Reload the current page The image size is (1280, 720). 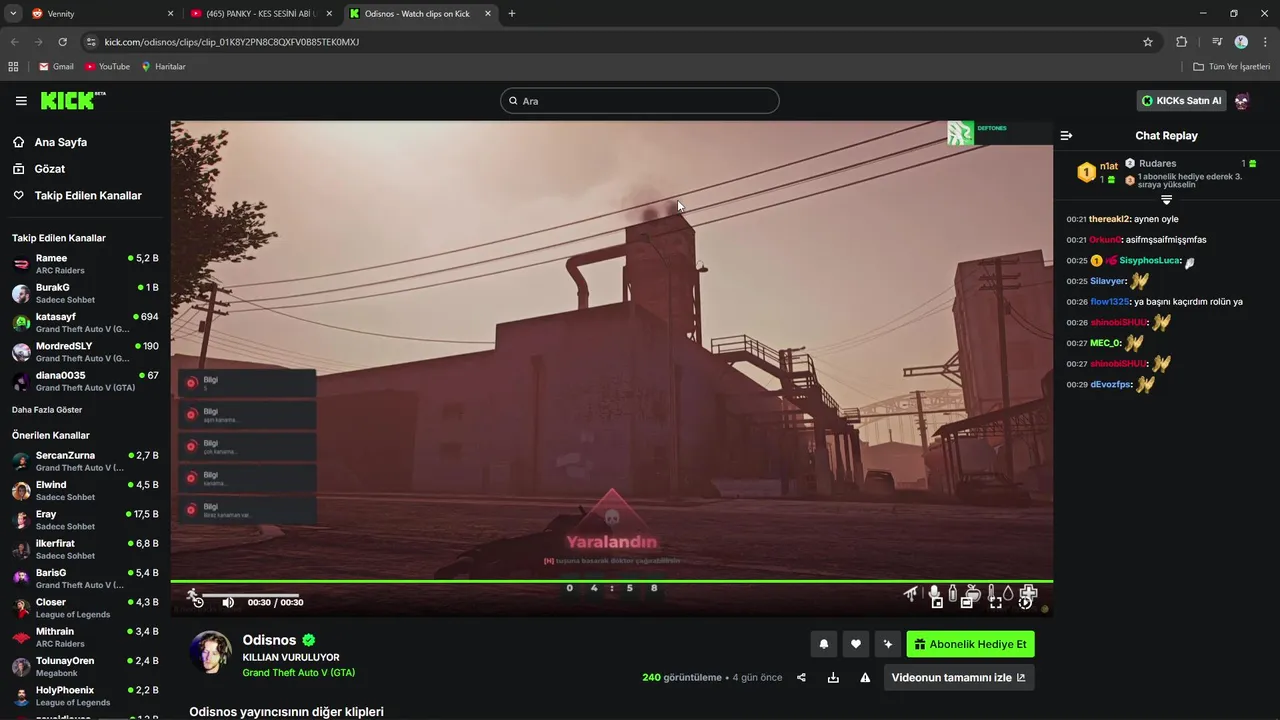click(62, 42)
